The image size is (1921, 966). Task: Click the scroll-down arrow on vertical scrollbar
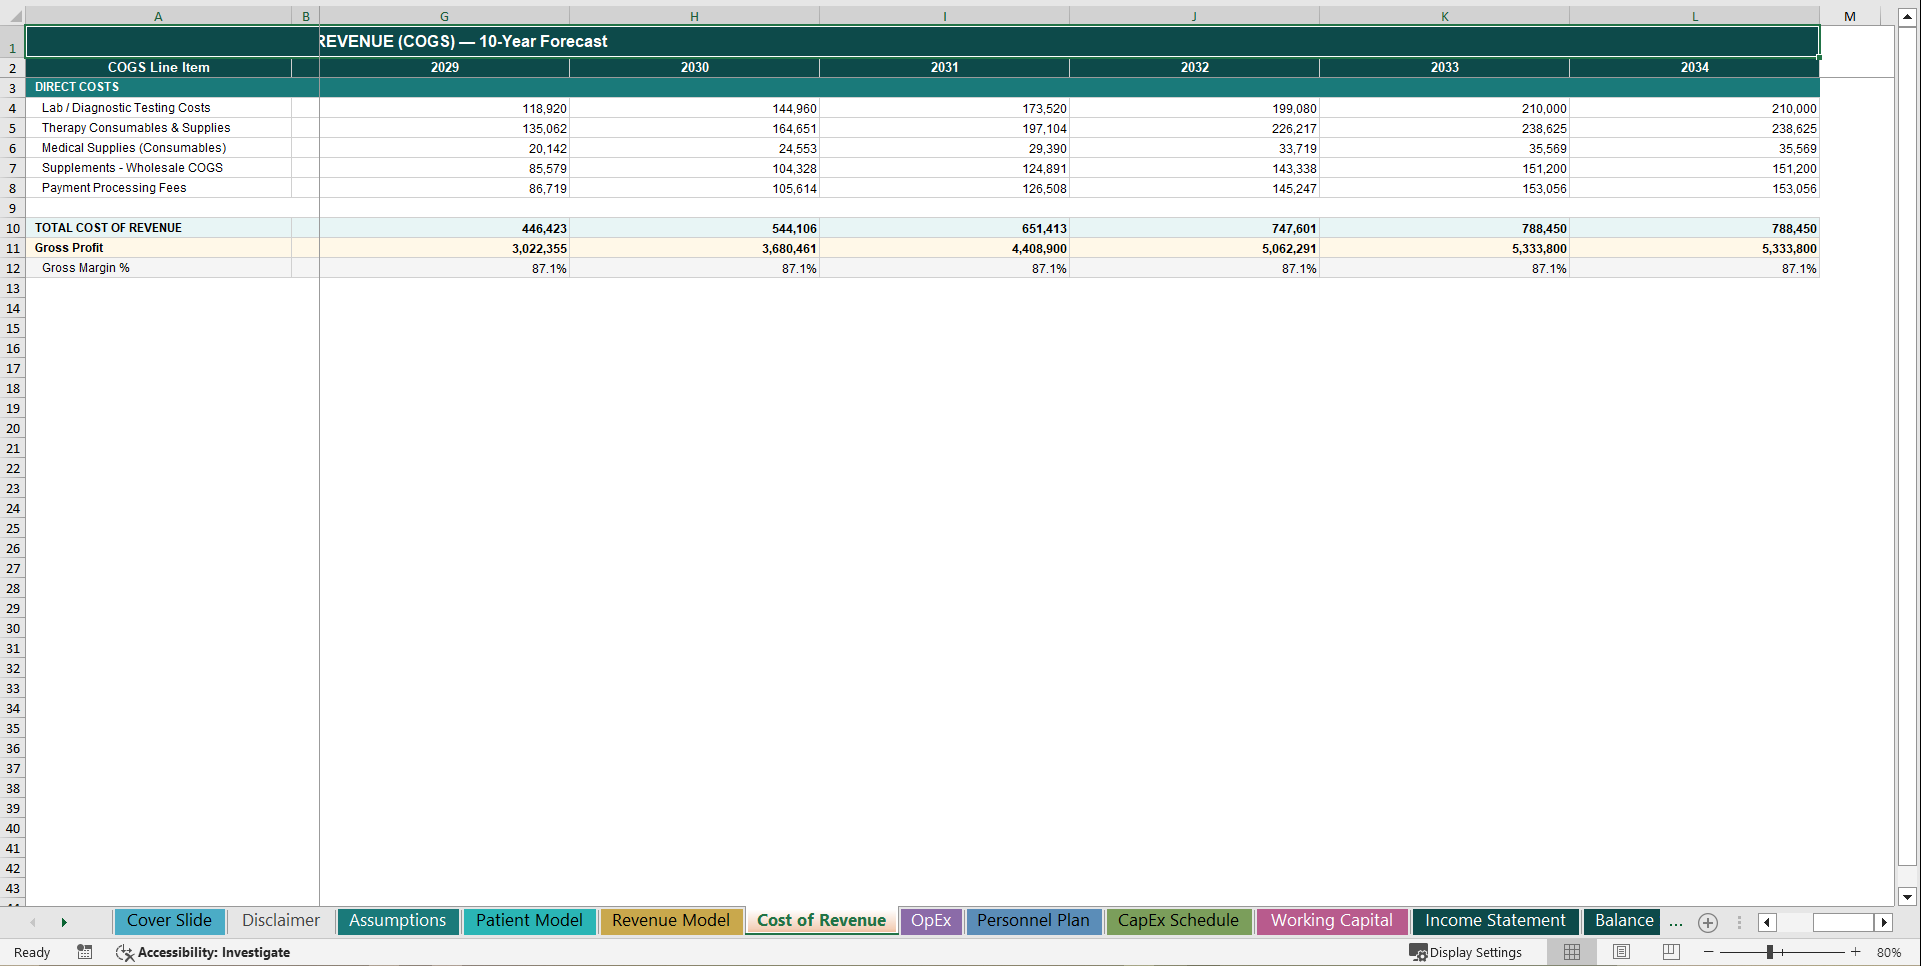[x=1908, y=897]
